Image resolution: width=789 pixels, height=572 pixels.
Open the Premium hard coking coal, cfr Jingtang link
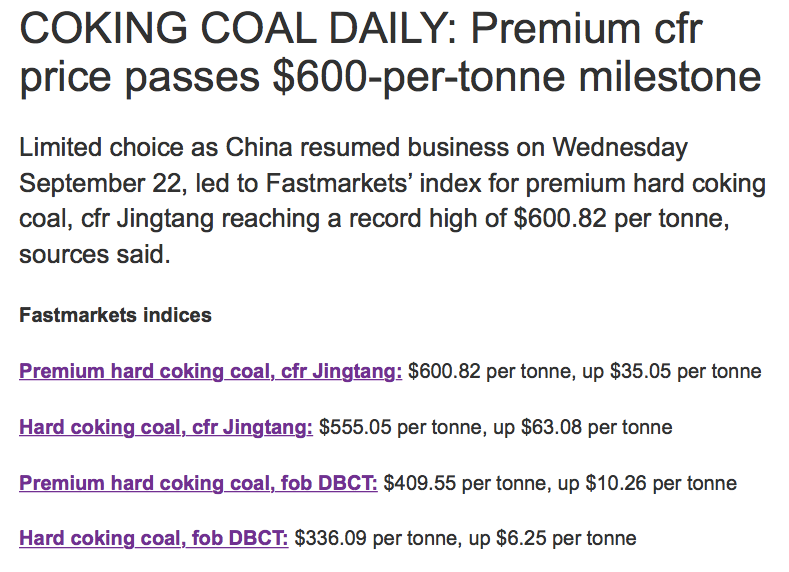[210, 372]
